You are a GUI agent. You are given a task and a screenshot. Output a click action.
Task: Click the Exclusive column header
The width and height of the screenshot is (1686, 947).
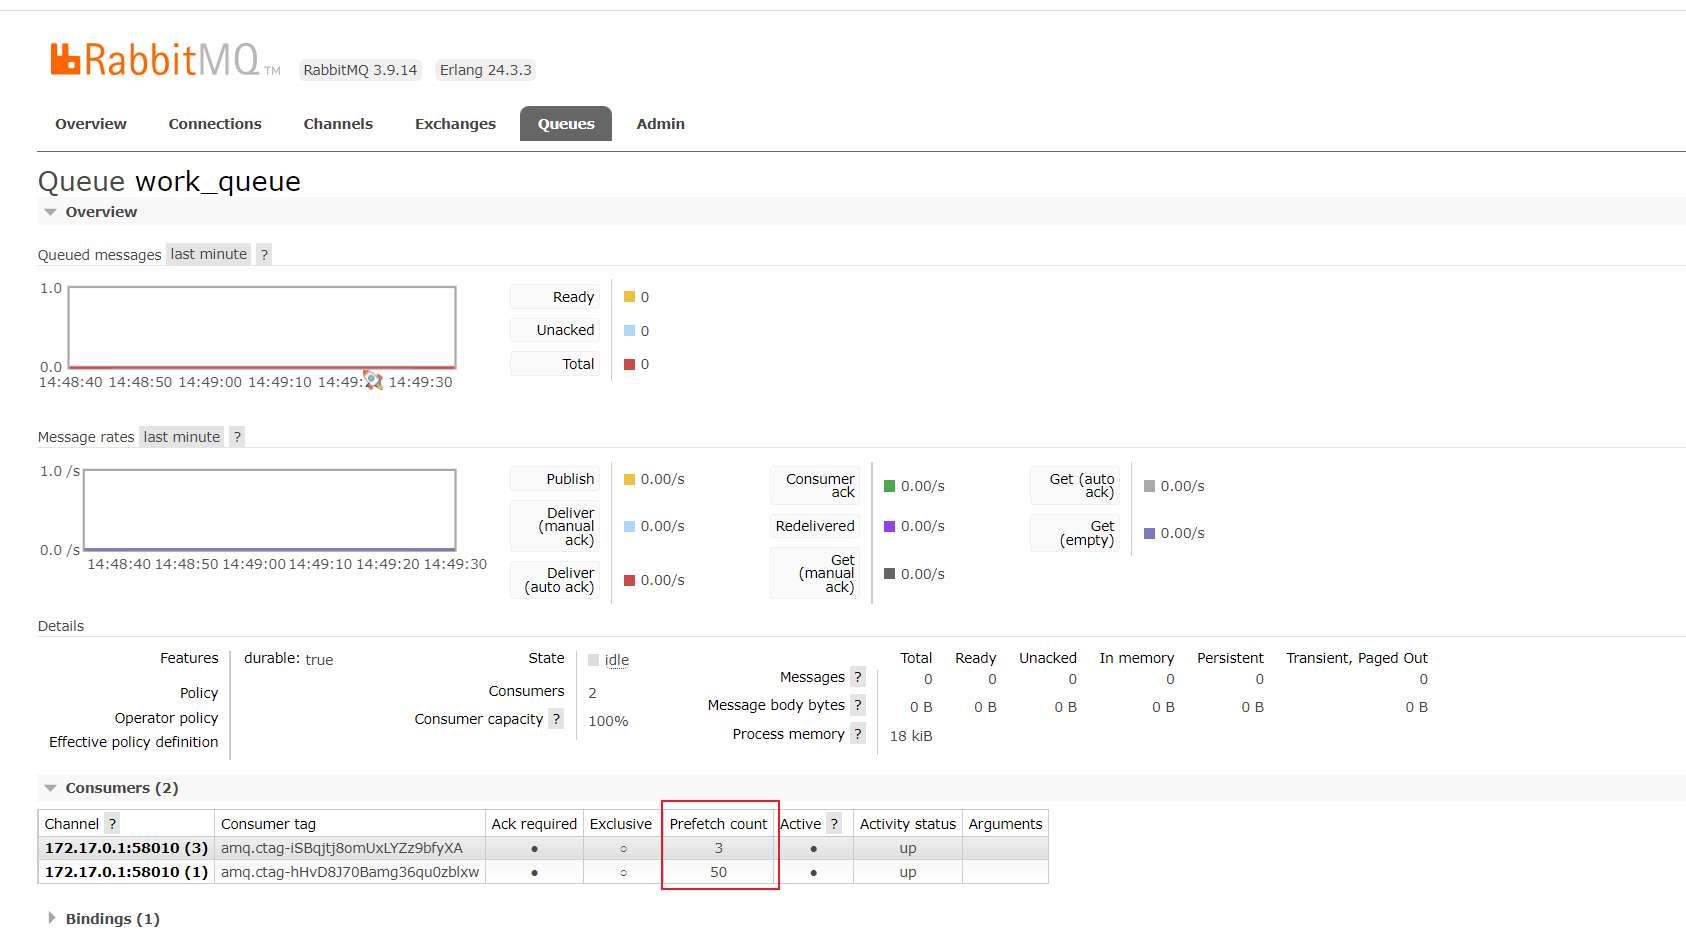pyautogui.click(x=621, y=824)
